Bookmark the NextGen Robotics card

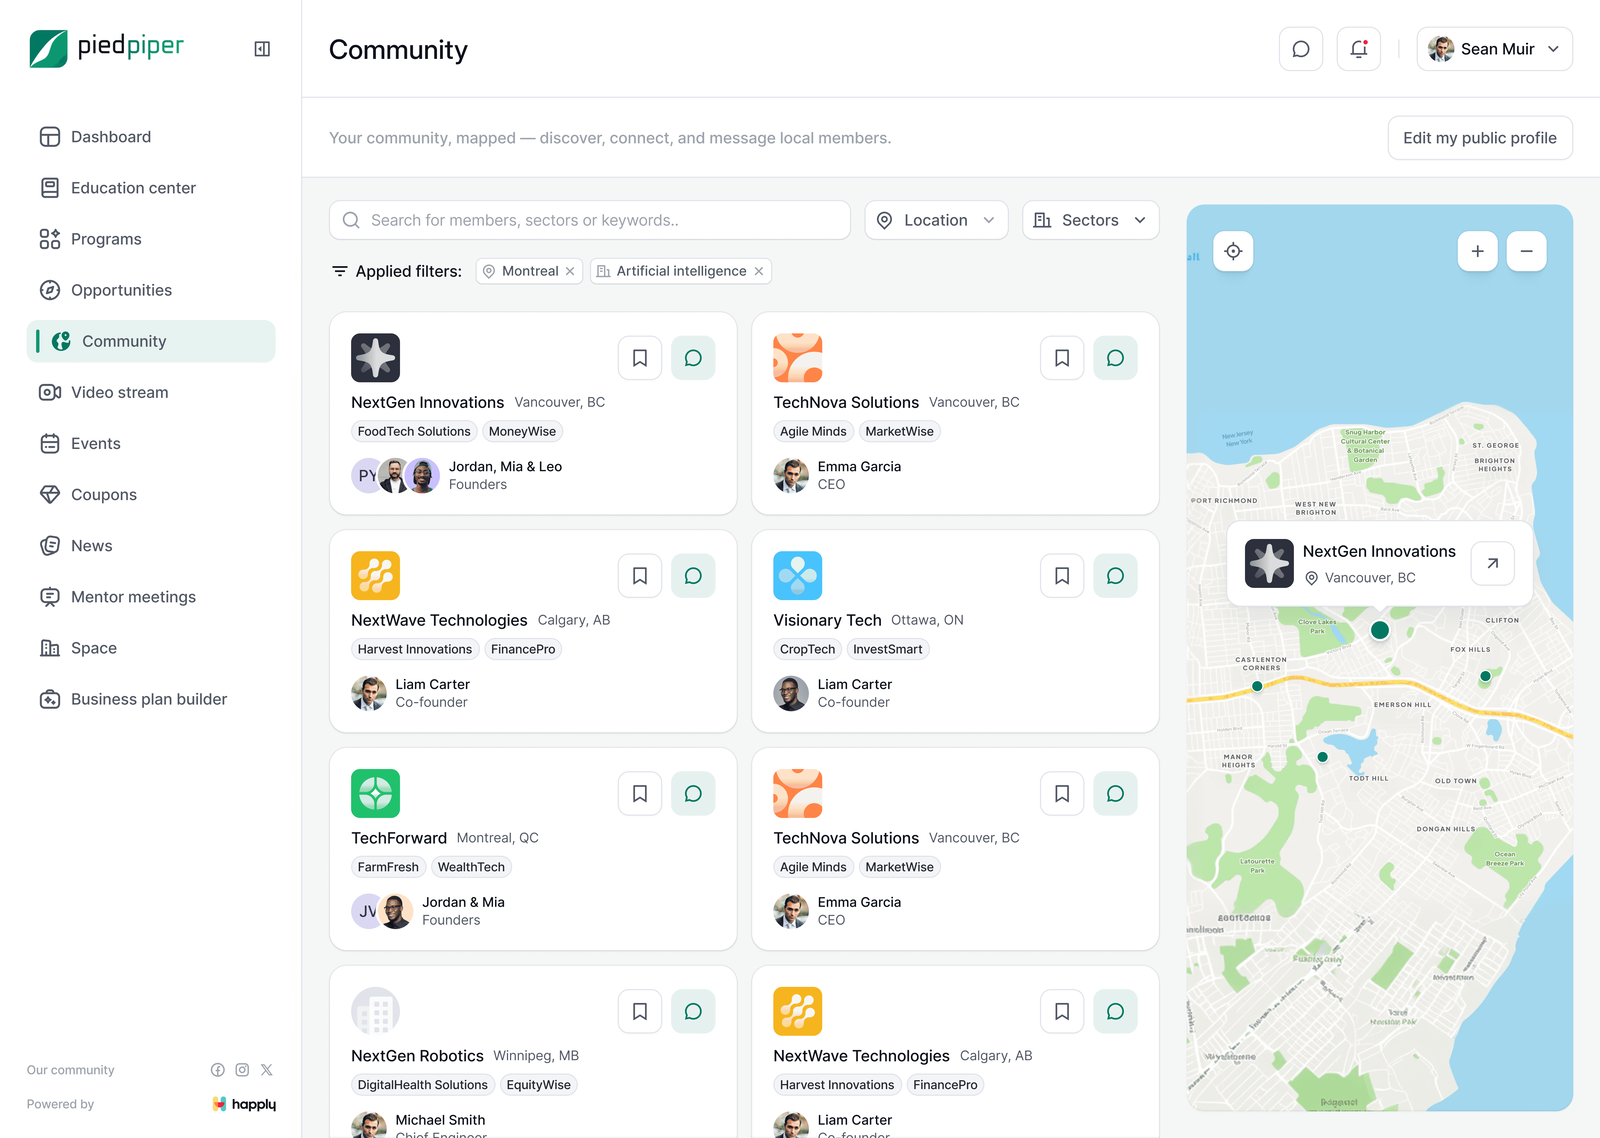point(640,1012)
